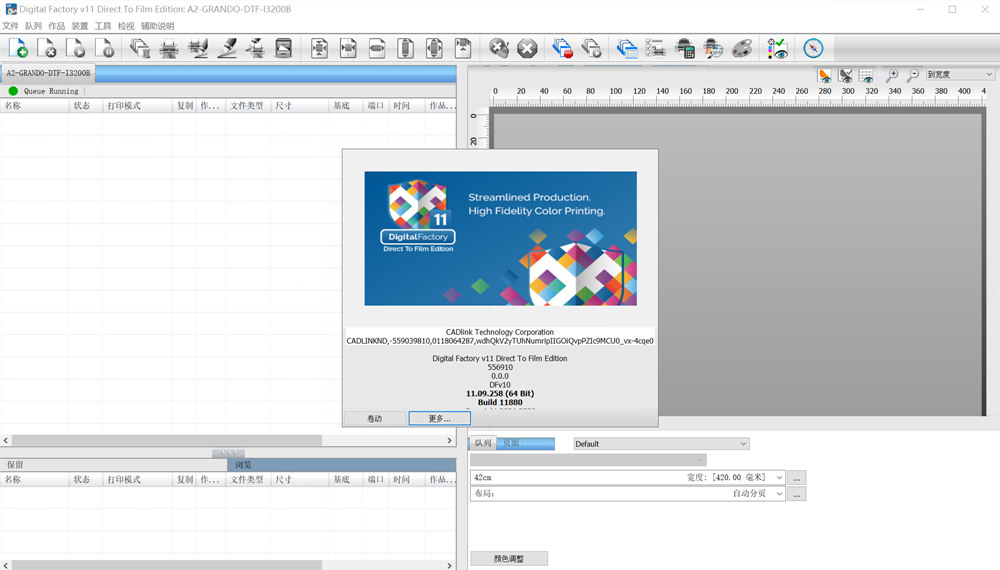Viewport: 1000px width, 570px height.
Task: Select the A2-GRANDO-DTF-I3200B queue tab
Action: pos(48,73)
